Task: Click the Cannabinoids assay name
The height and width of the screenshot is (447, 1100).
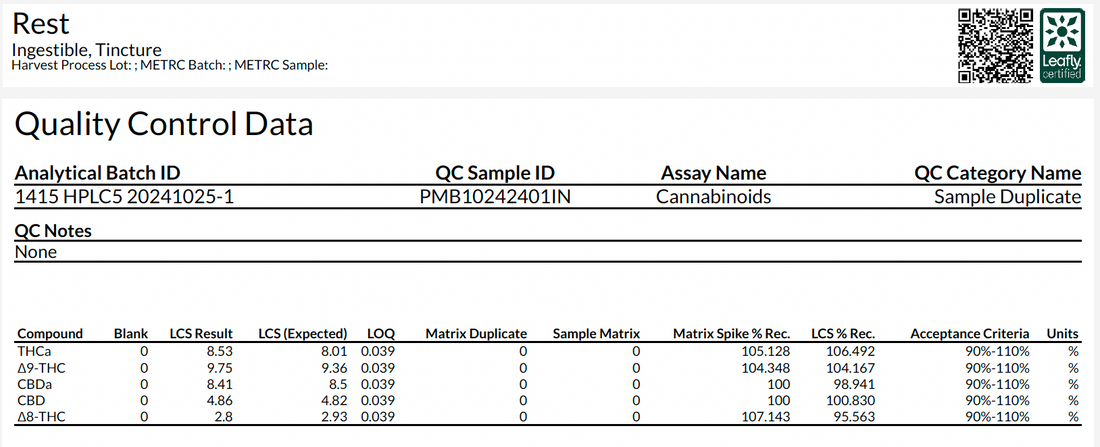Action: pyautogui.click(x=713, y=197)
